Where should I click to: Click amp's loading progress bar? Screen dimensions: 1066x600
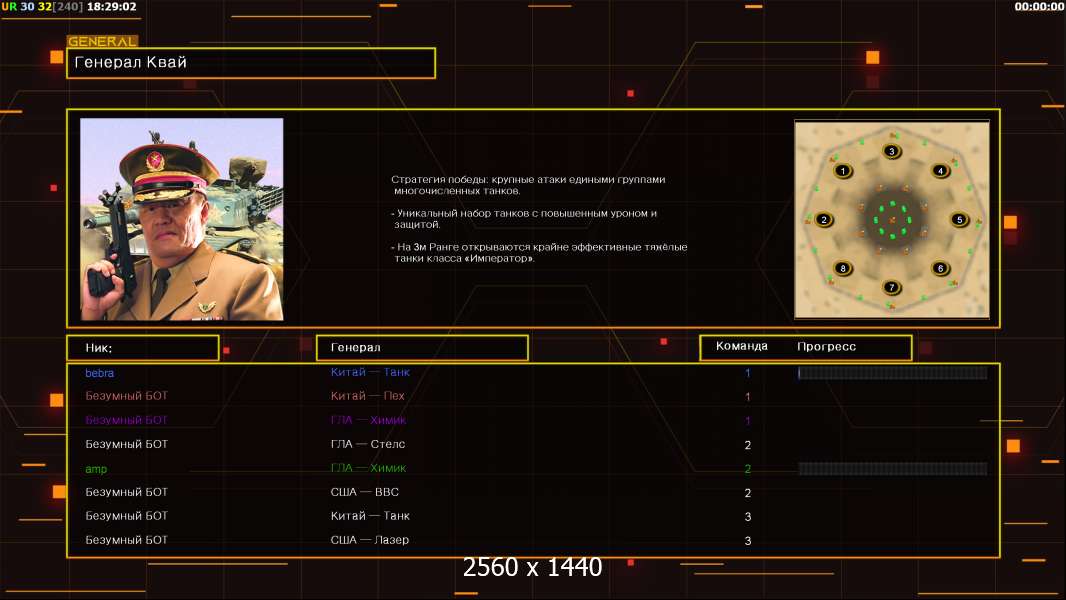point(892,468)
